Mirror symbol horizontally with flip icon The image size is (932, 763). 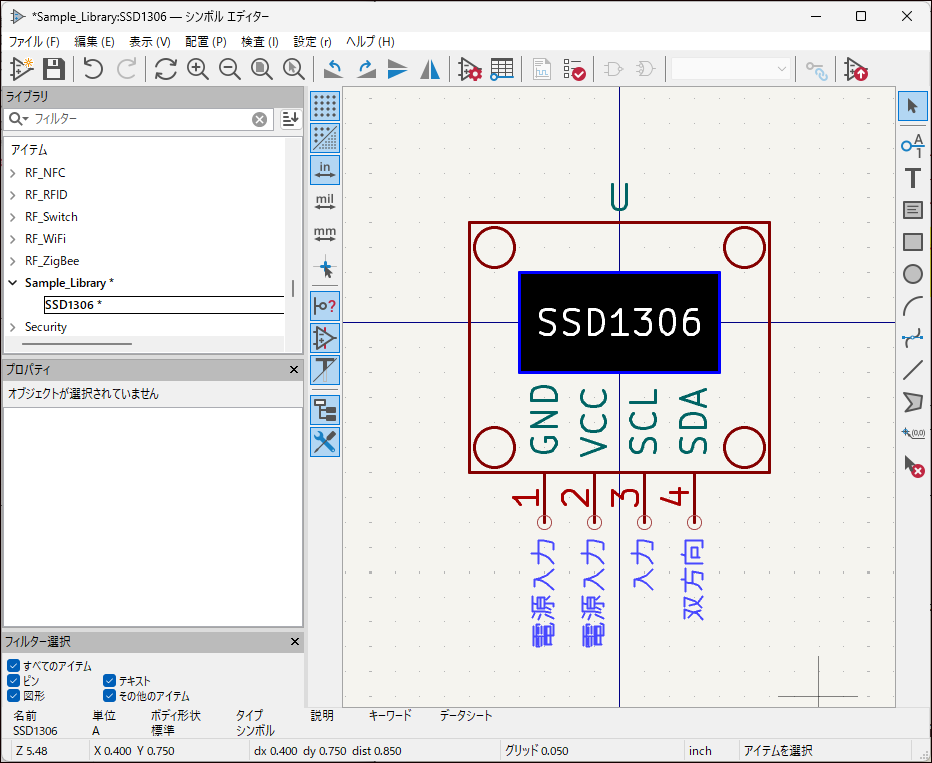tap(430, 69)
